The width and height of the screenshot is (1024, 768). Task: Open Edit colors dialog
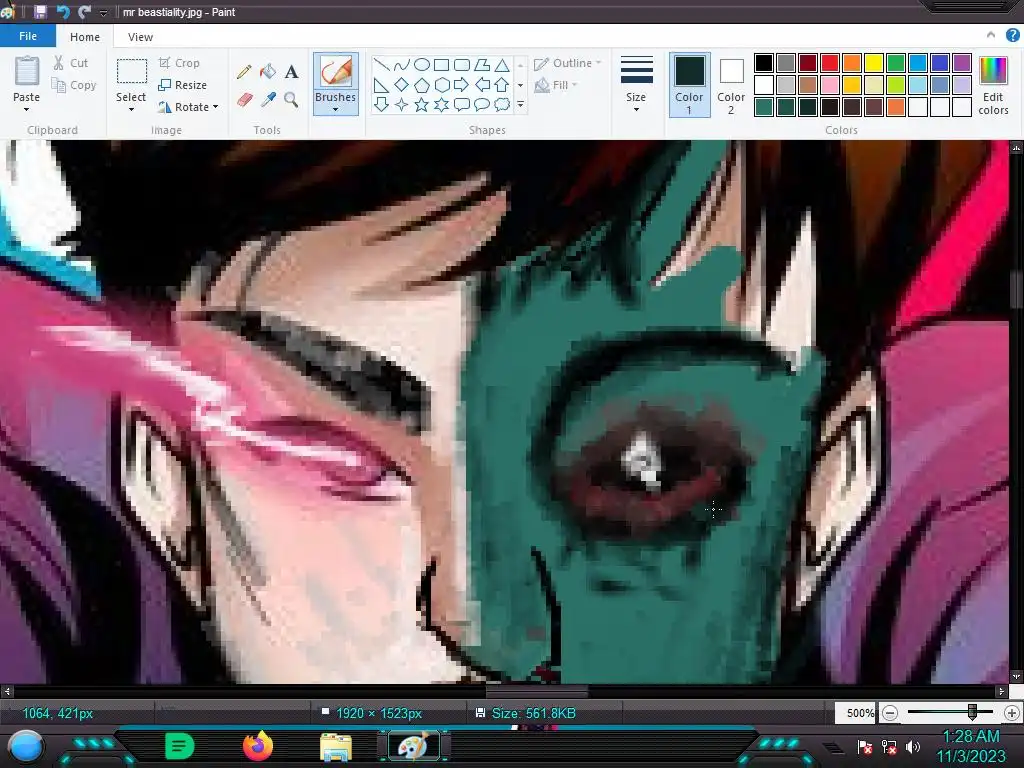993,85
